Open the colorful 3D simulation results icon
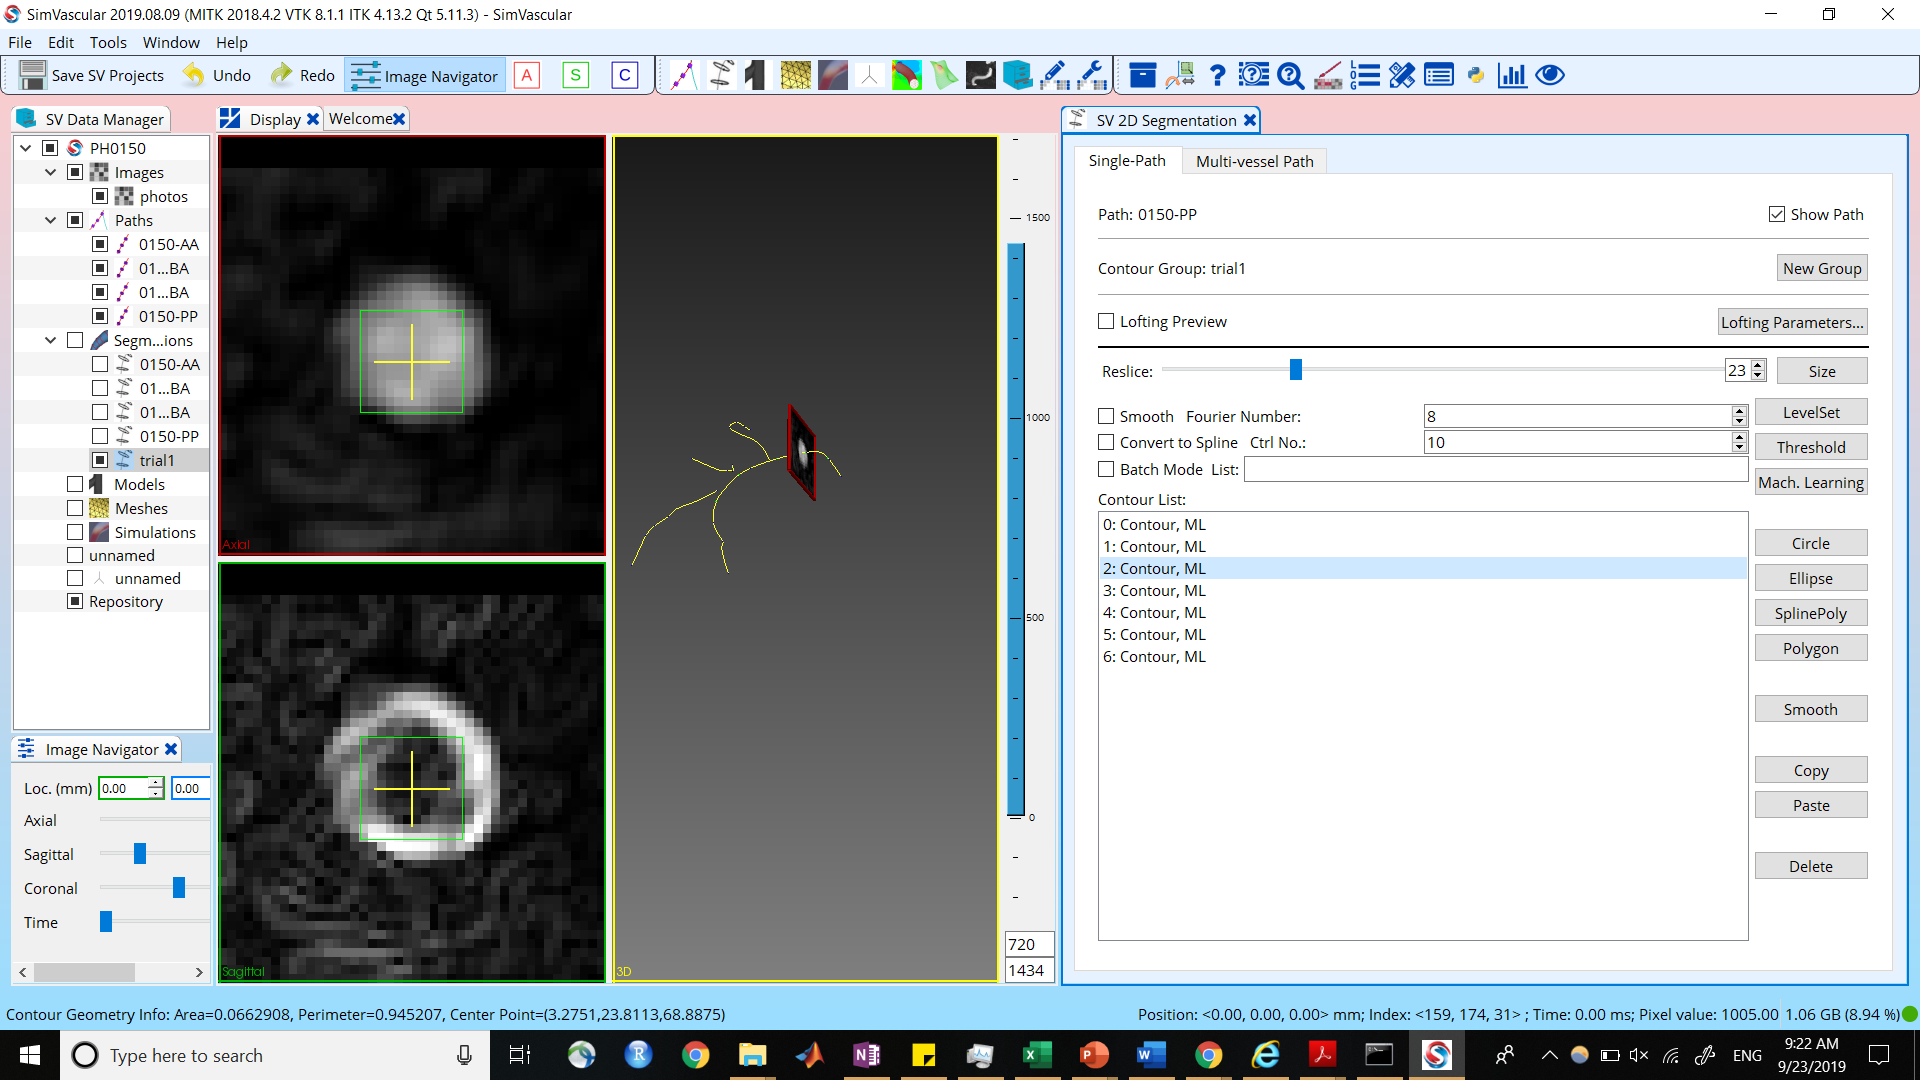The width and height of the screenshot is (1920, 1080). [x=907, y=75]
